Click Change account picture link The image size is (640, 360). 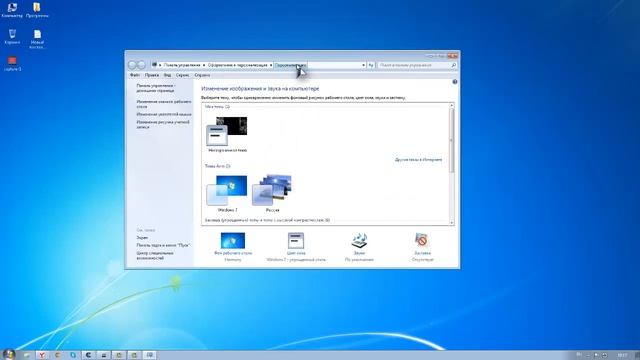coord(163,124)
